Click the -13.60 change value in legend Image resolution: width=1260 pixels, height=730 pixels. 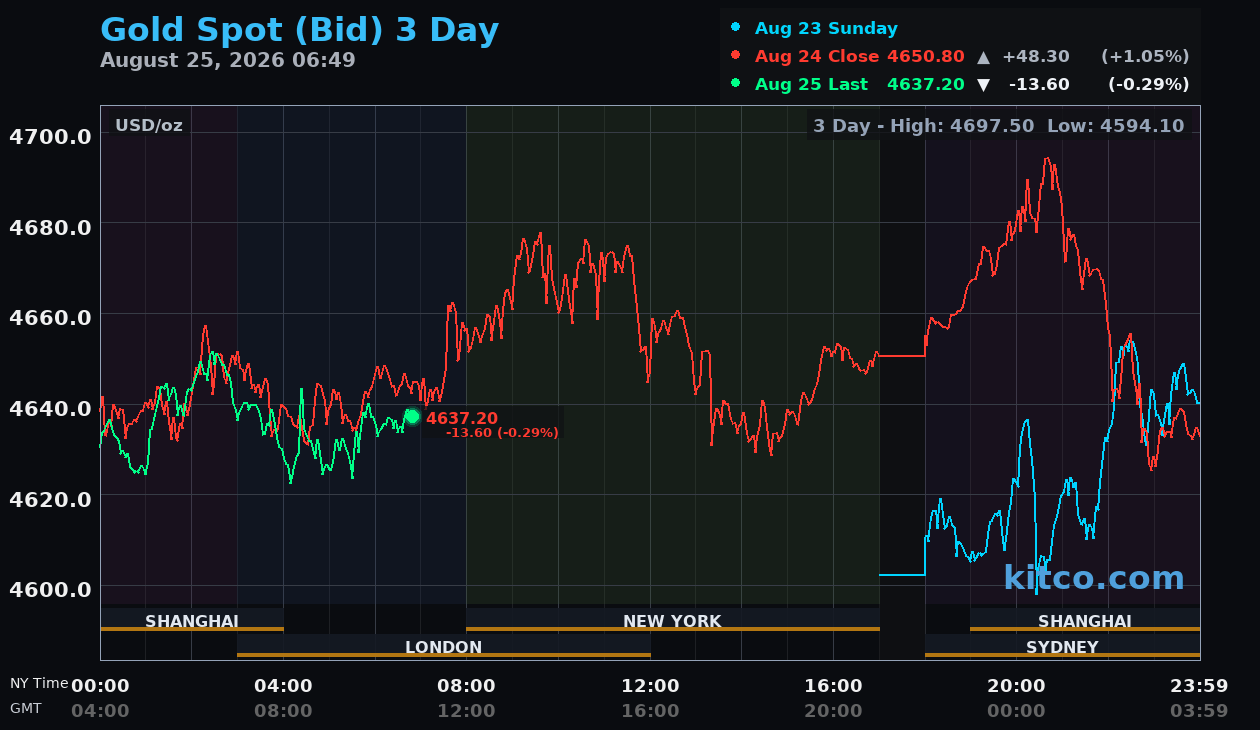1039,84
